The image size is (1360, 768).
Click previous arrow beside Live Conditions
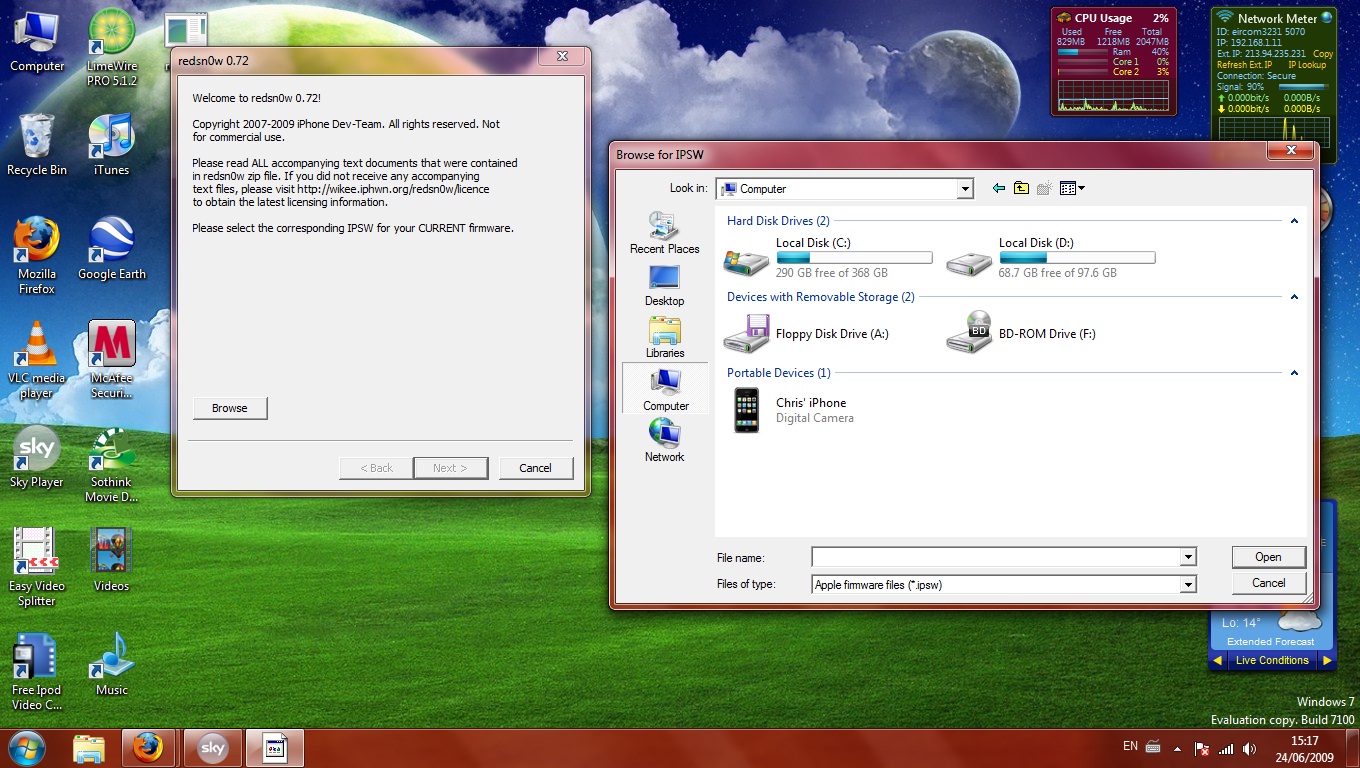coord(1217,660)
